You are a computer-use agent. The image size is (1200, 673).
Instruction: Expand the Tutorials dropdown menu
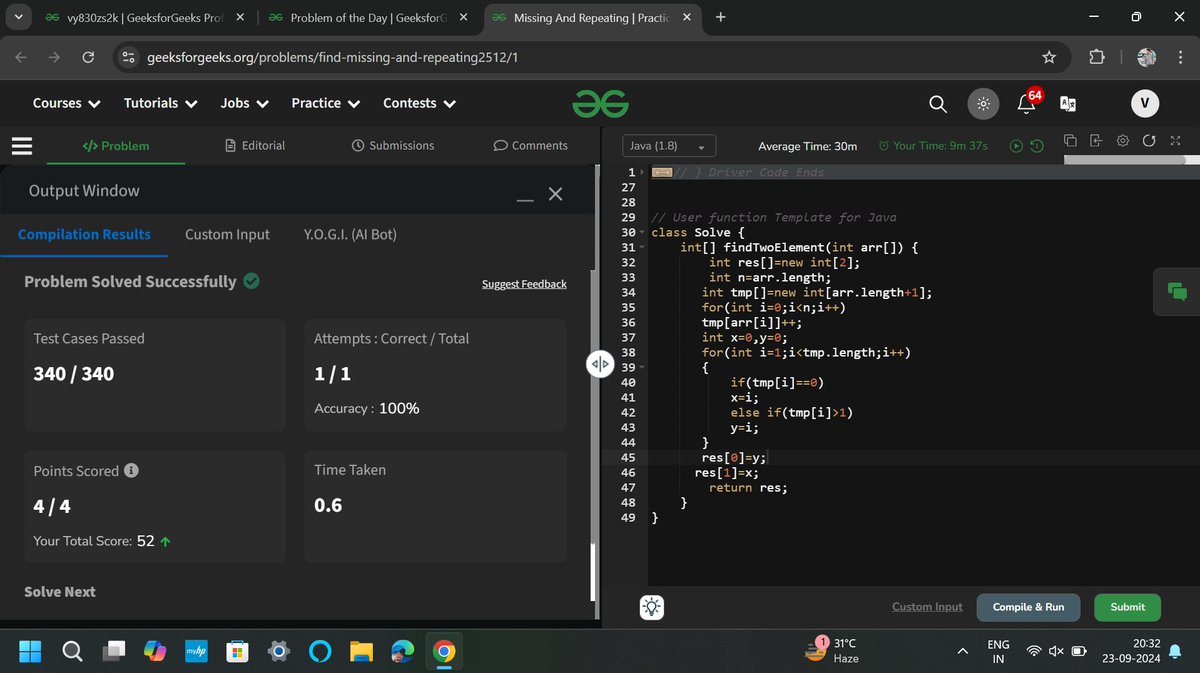point(160,103)
